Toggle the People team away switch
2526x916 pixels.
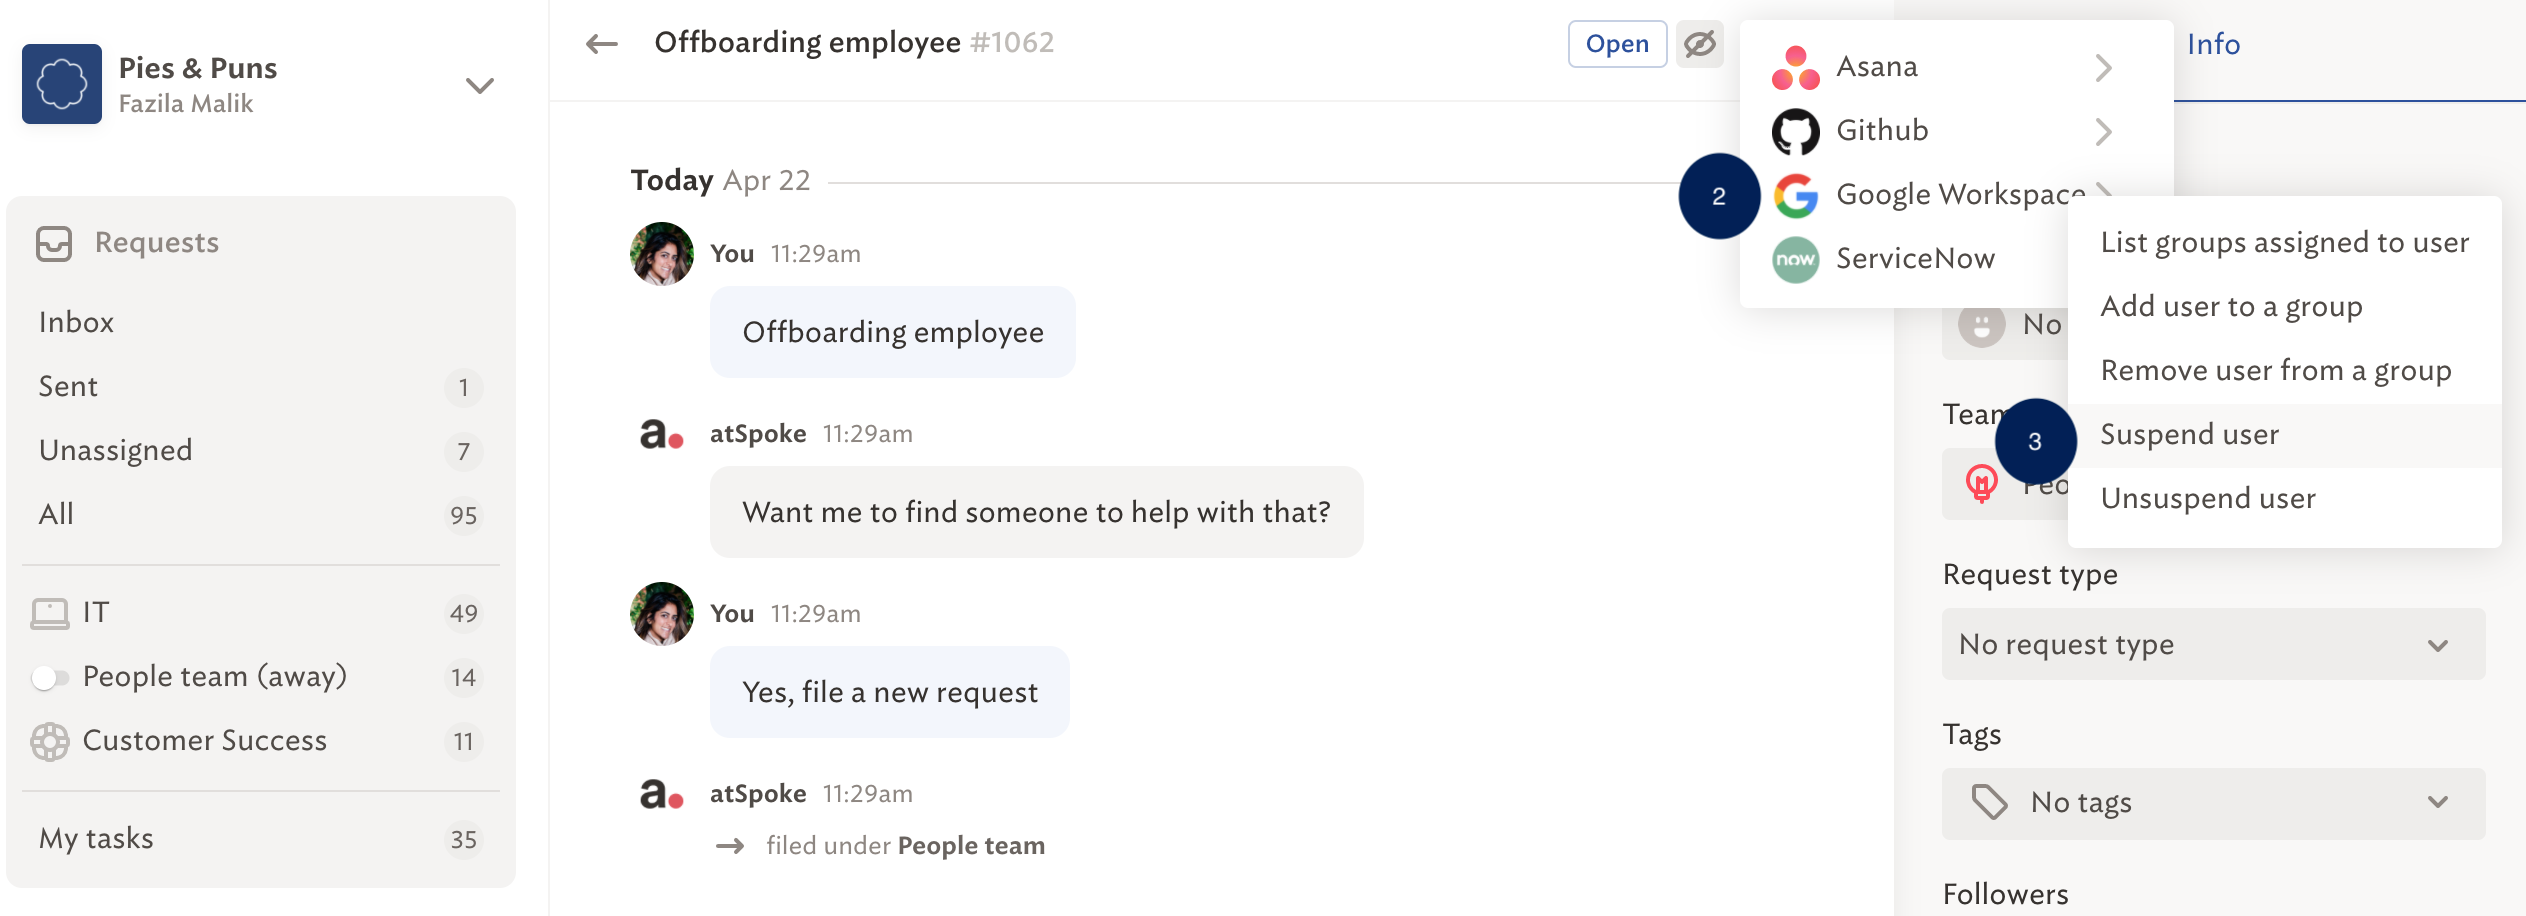point(50,678)
